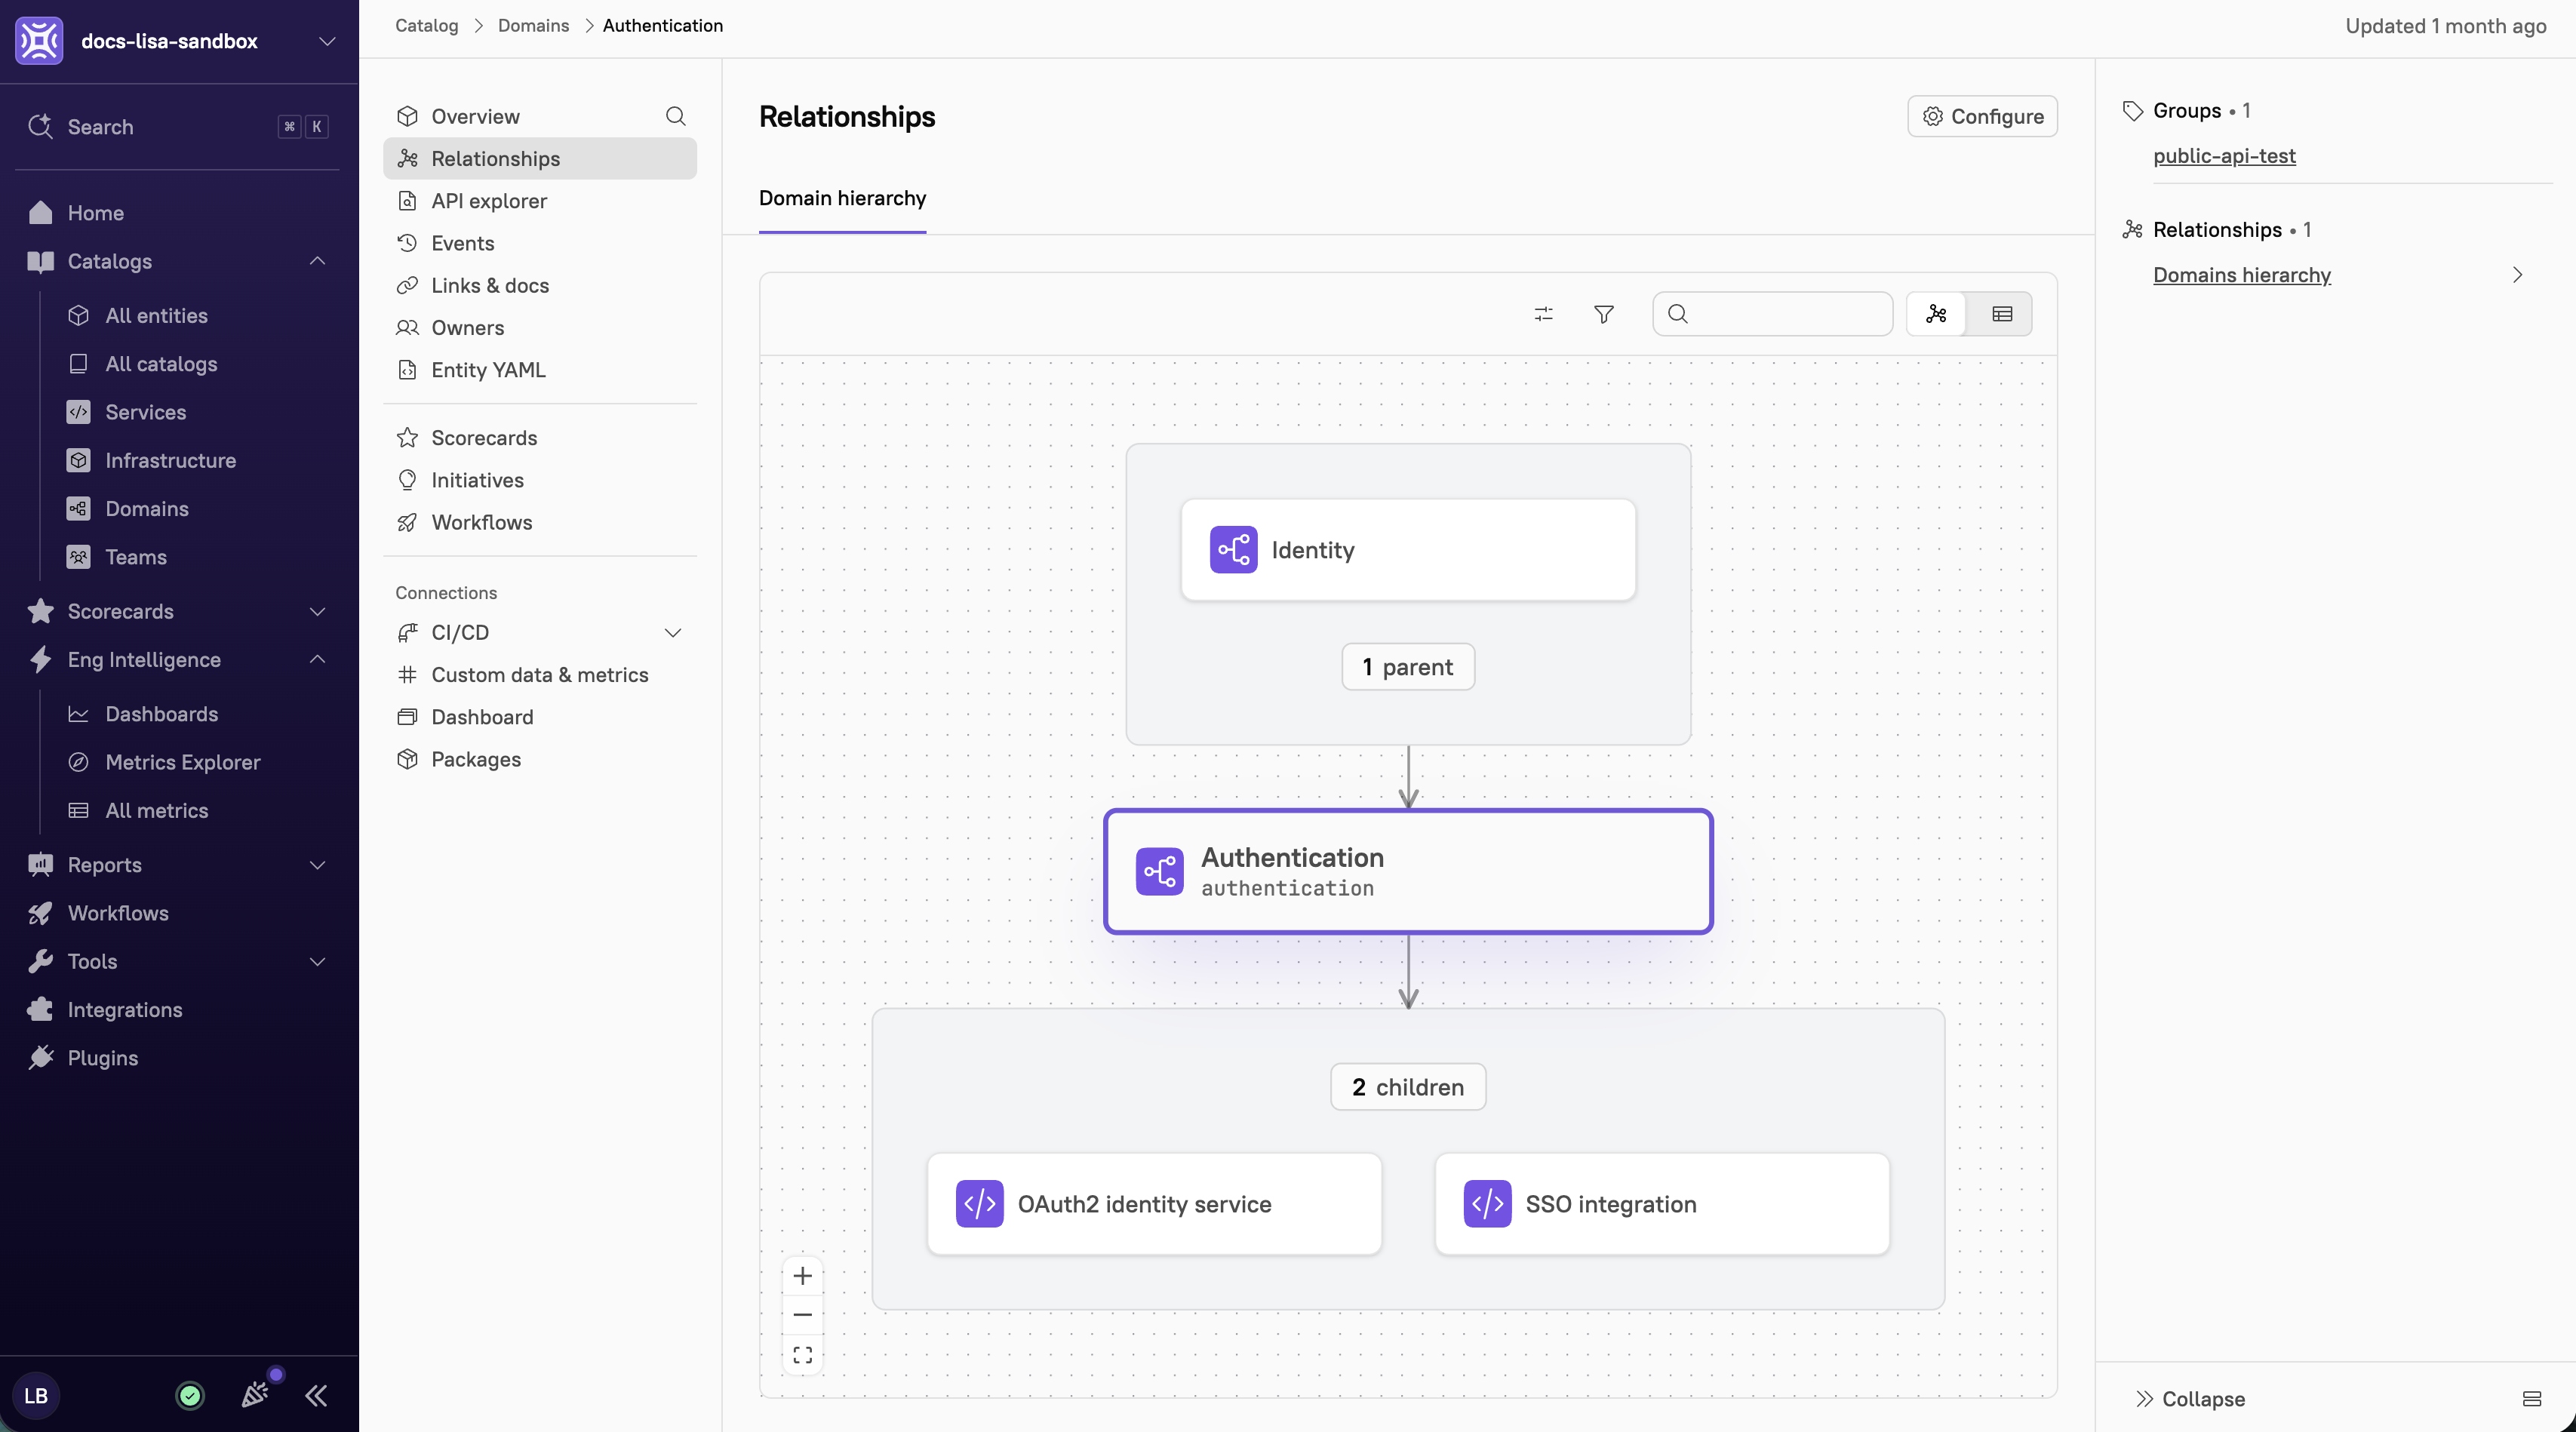Select the SSO integration node

pos(1662,1204)
